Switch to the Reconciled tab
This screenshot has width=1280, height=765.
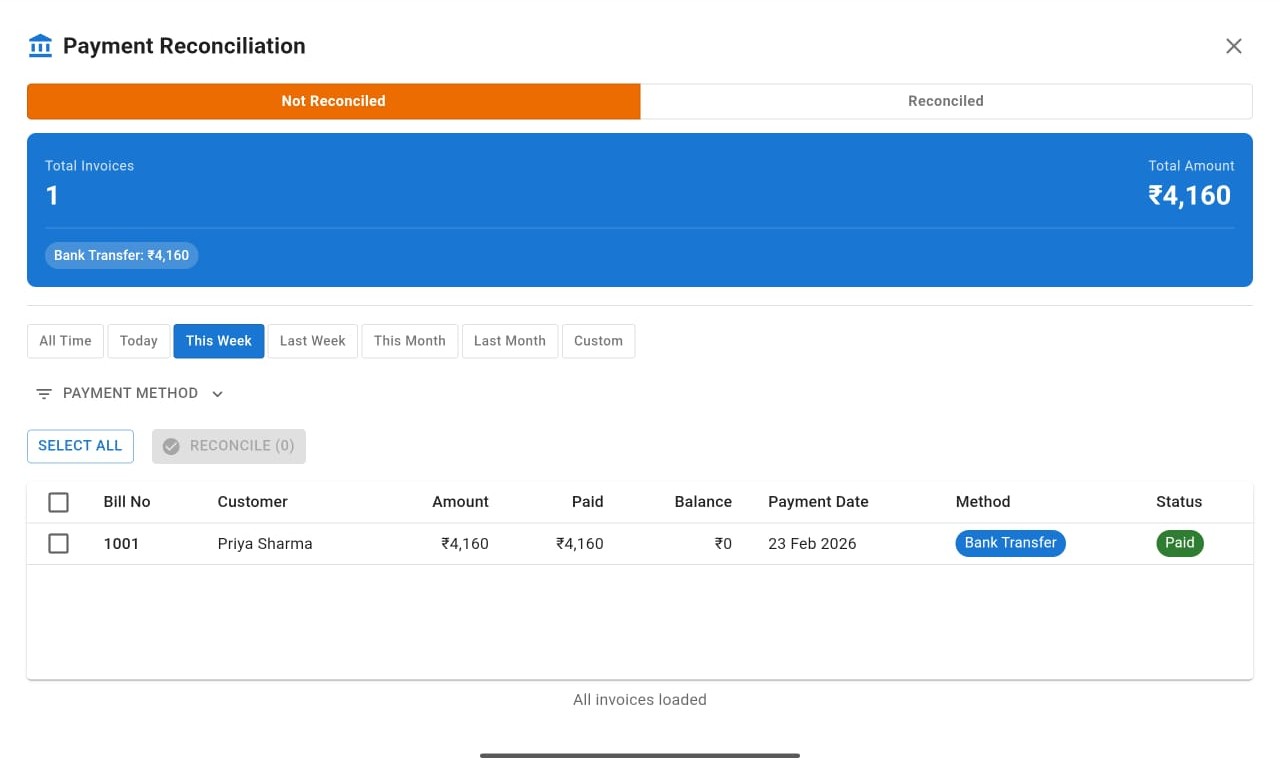coord(945,101)
